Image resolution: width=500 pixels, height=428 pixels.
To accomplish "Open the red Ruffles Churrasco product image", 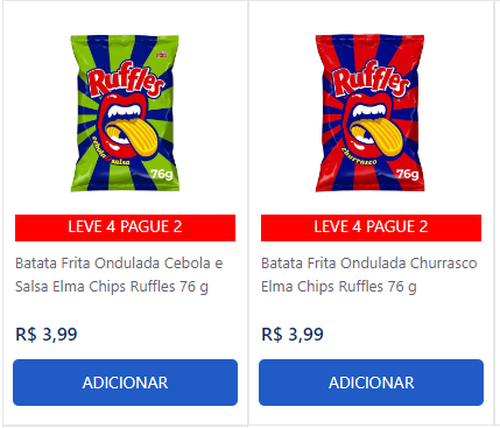I will 370,113.
